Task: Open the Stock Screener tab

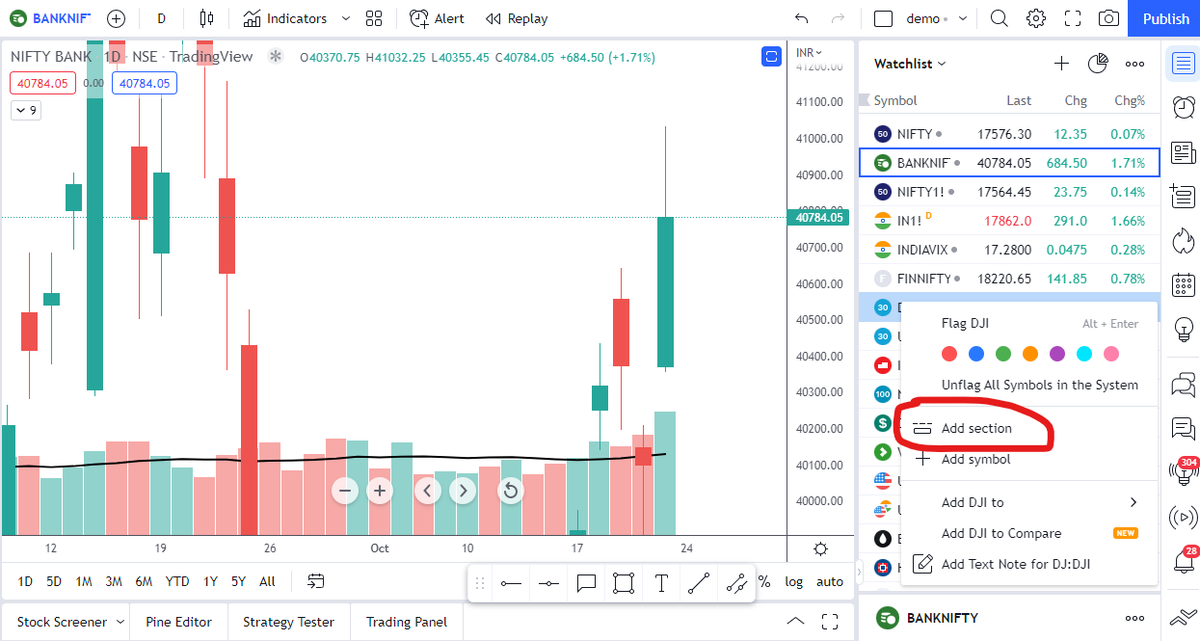Action: (61, 622)
